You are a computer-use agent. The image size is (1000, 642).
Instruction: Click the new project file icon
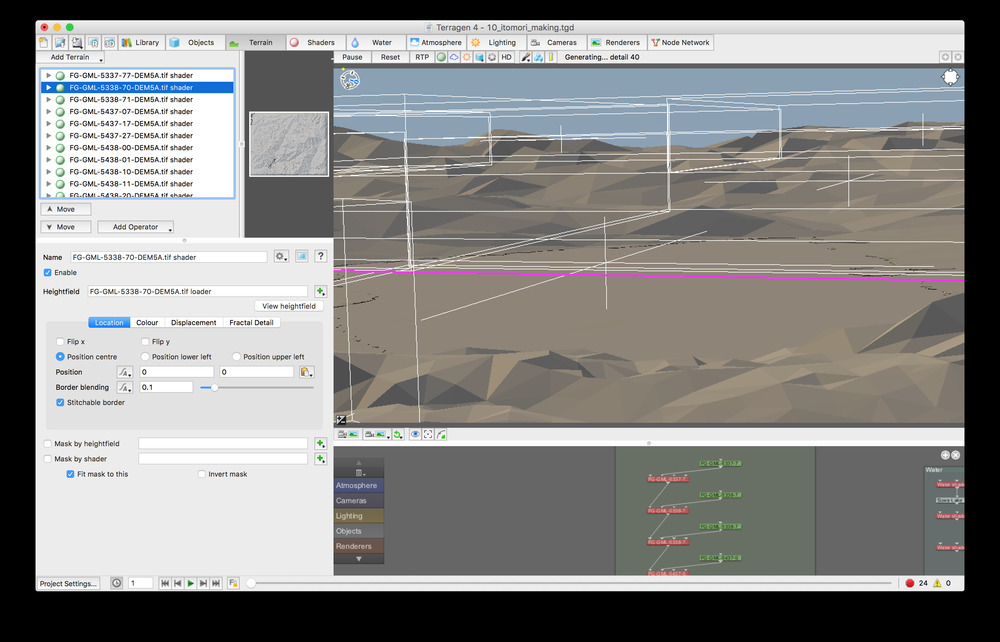pyautogui.click(x=43, y=43)
